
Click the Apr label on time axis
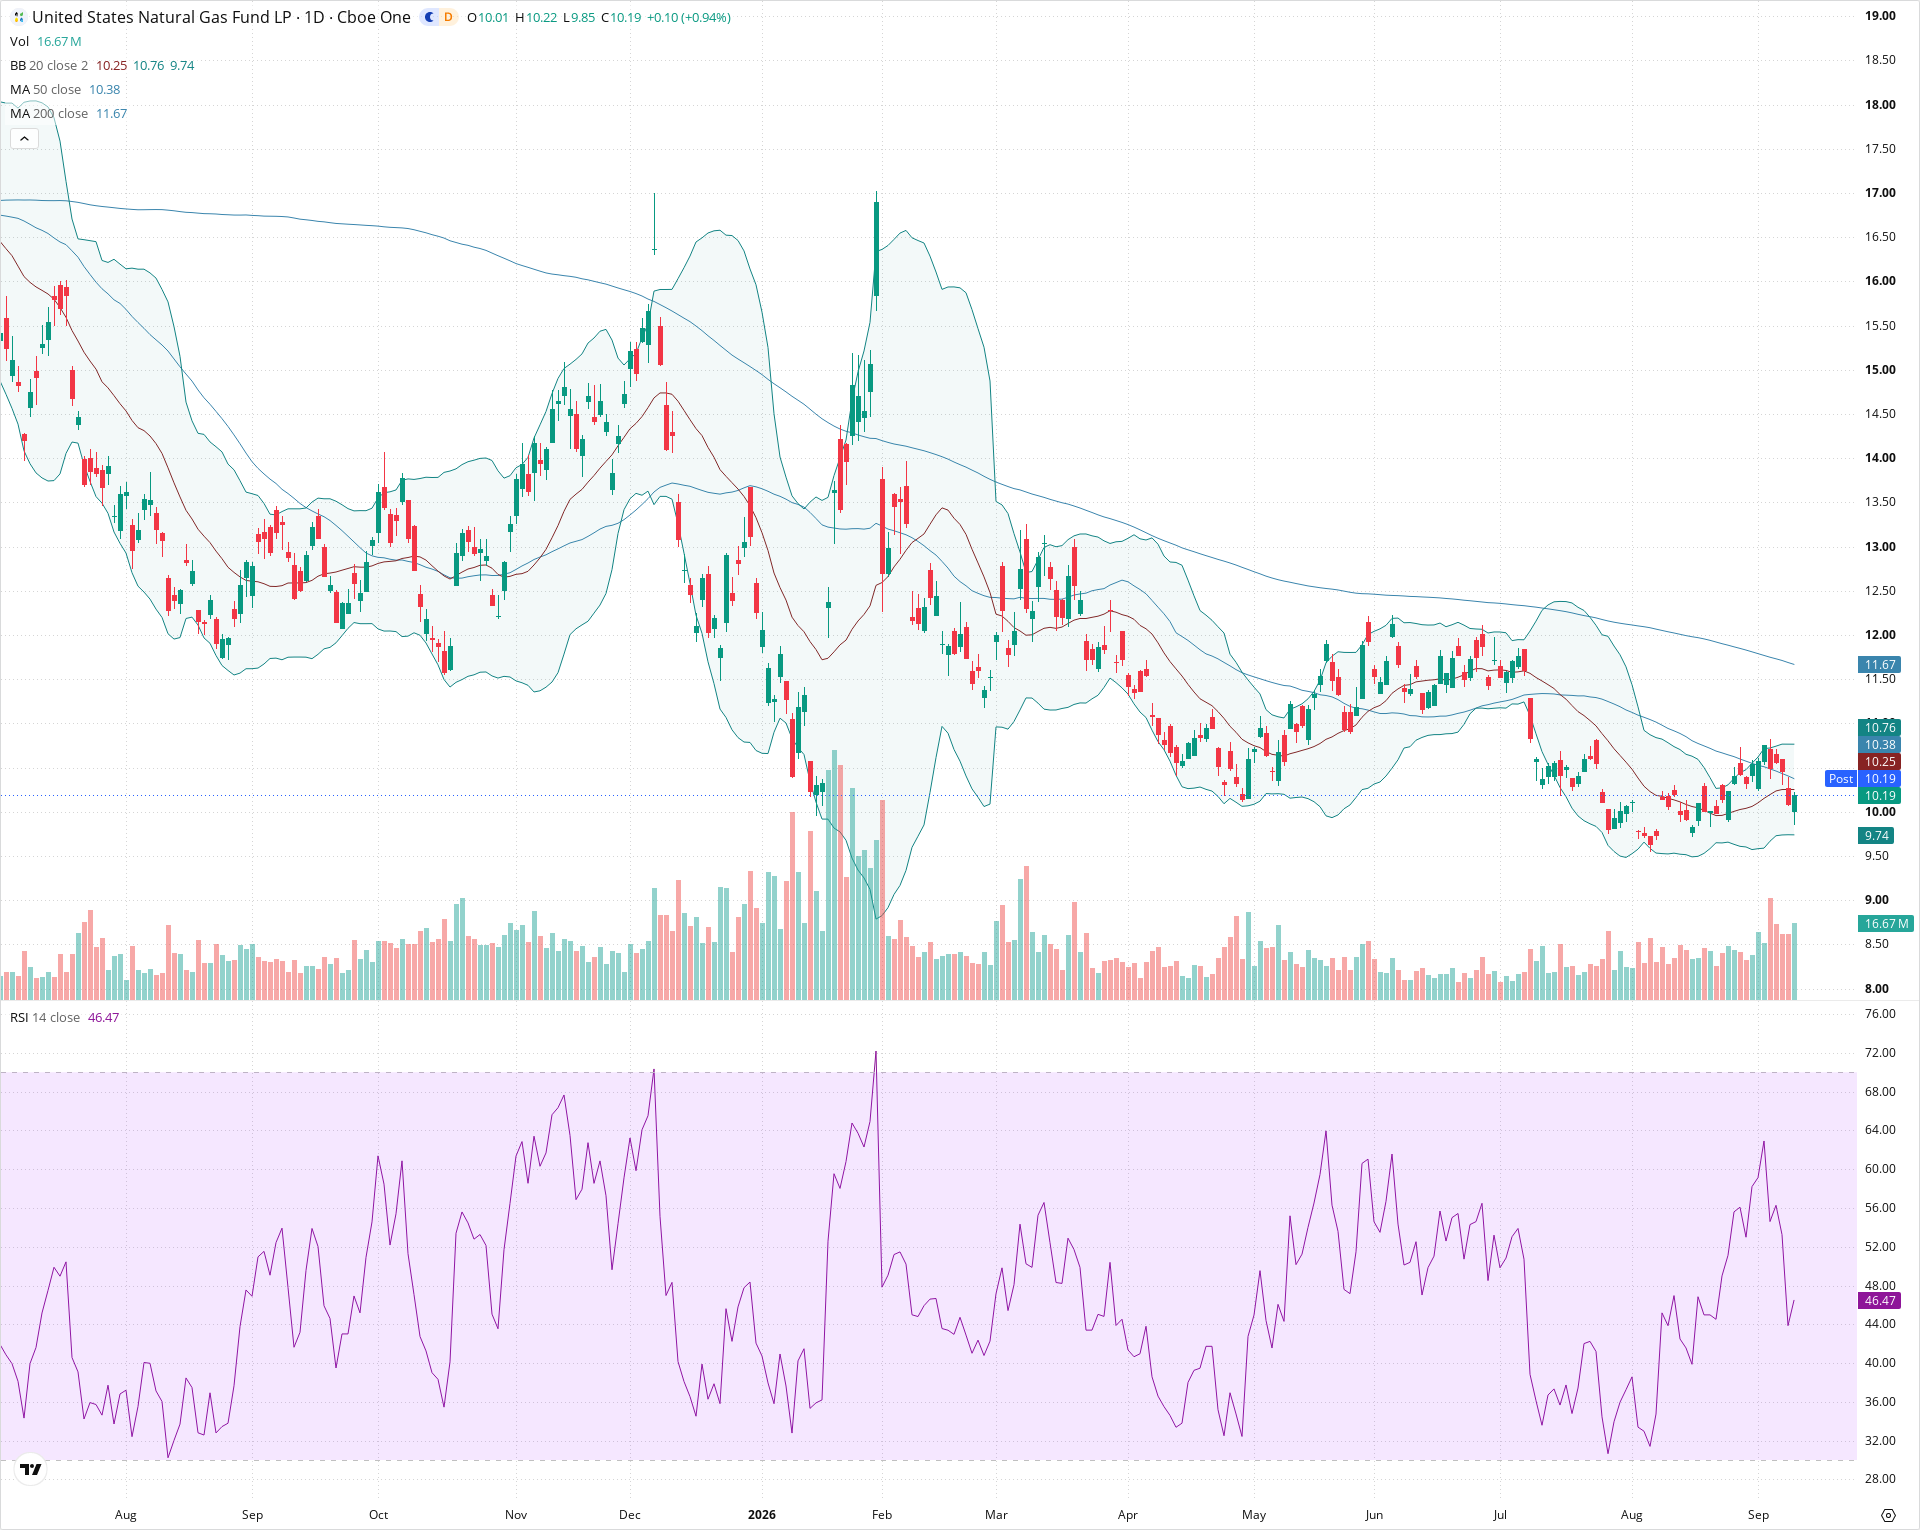1128,1515
